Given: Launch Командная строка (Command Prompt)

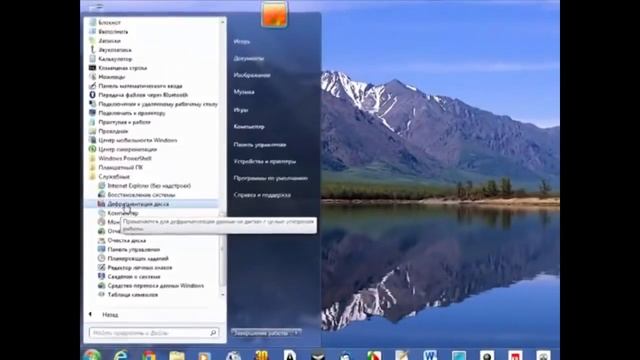Looking at the screenshot, I should pyautogui.click(x=122, y=68).
